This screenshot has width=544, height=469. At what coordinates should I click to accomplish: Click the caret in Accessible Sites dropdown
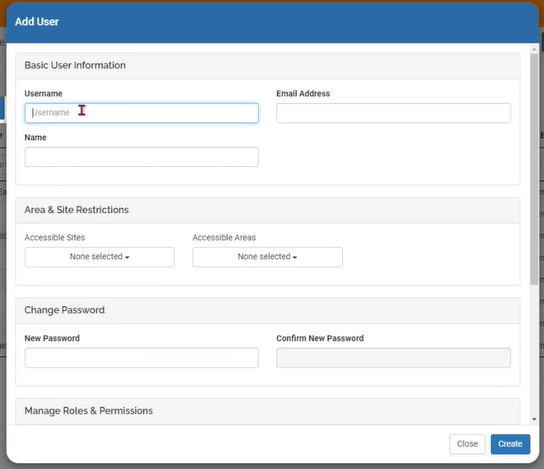click(x=127, y=257)
